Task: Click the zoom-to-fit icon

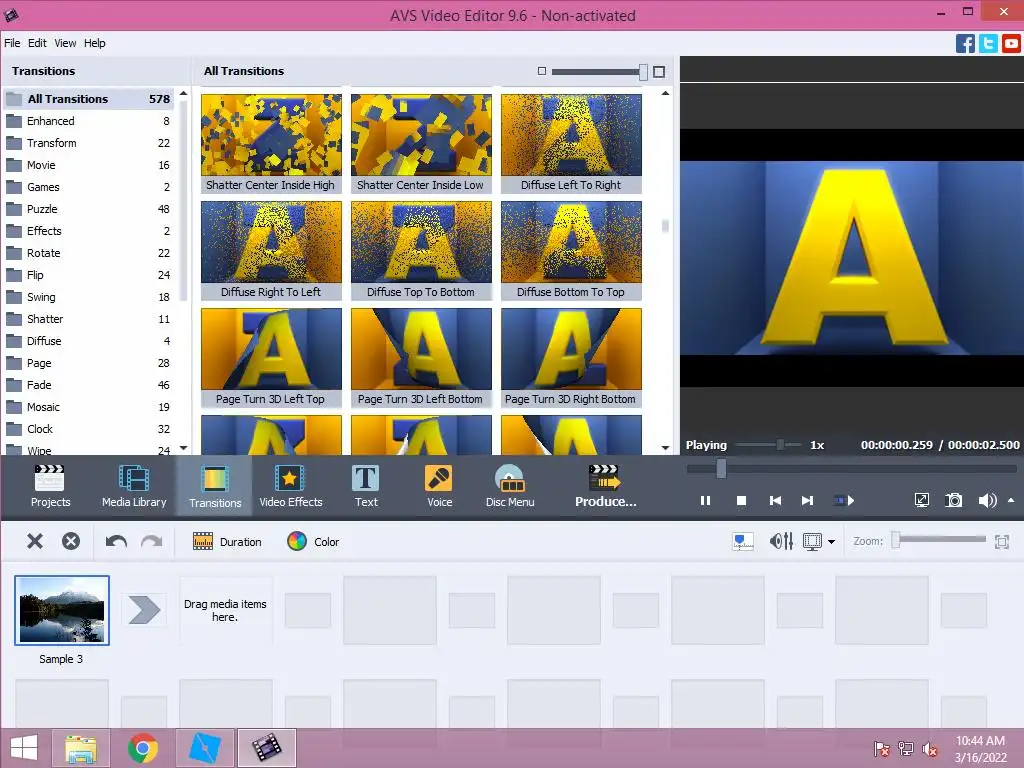Action: tap(1002, 541)
